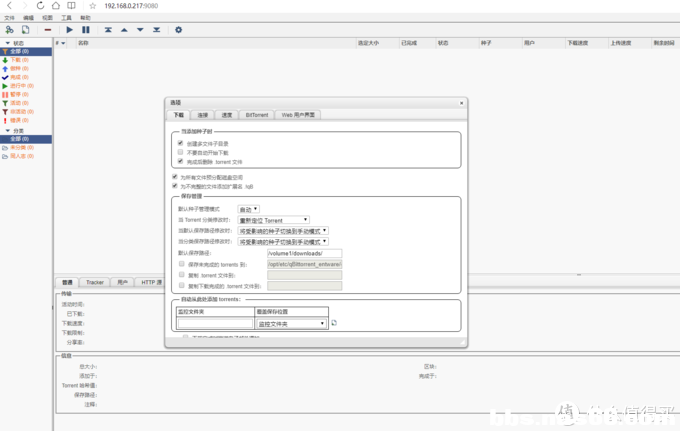
Task: Switch to the BitTorrent options tab
Action: point(257,115)
